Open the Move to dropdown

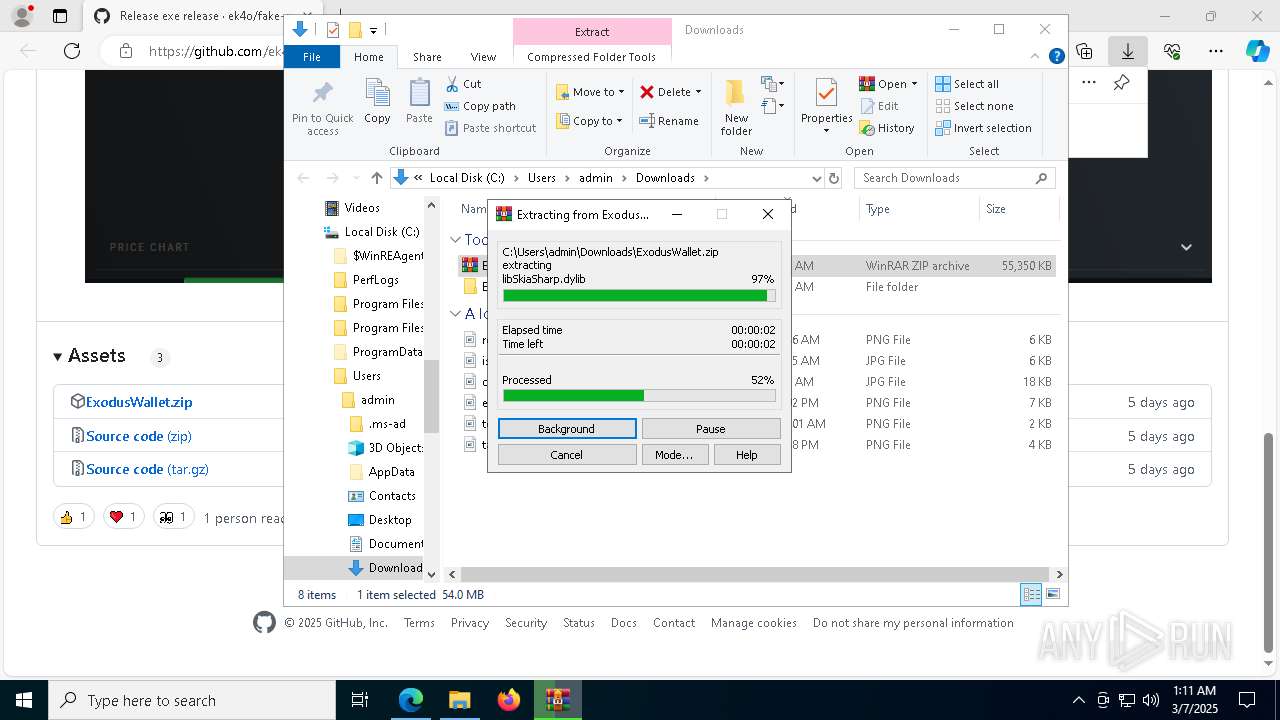click(x=590, y=92)
